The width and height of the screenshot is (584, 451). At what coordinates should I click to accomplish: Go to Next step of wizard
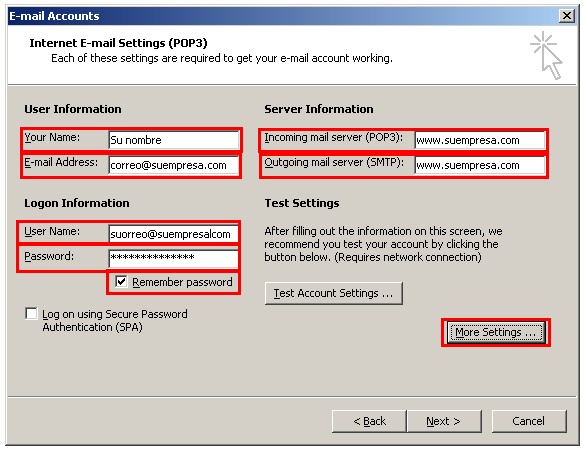(444, 421)
